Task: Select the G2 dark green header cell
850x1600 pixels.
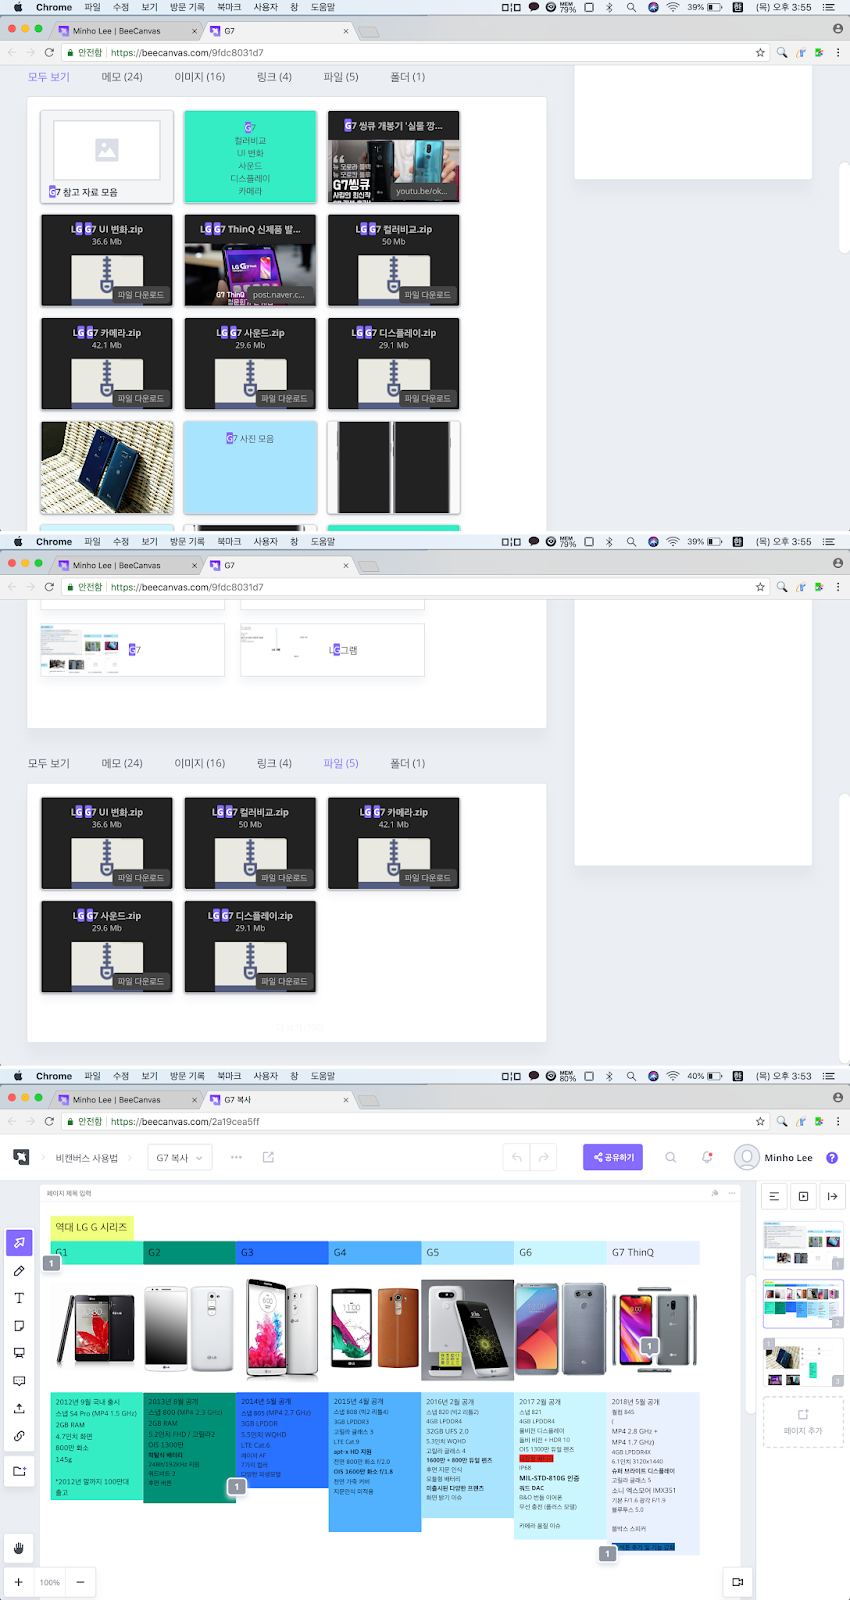Action: tap(190, 1252)
